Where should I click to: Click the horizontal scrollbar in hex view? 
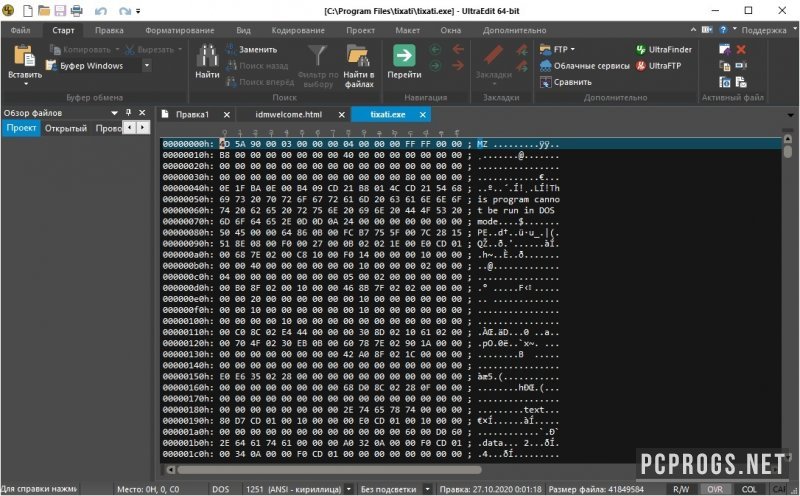pyautogui.click(x=329, y=469)
